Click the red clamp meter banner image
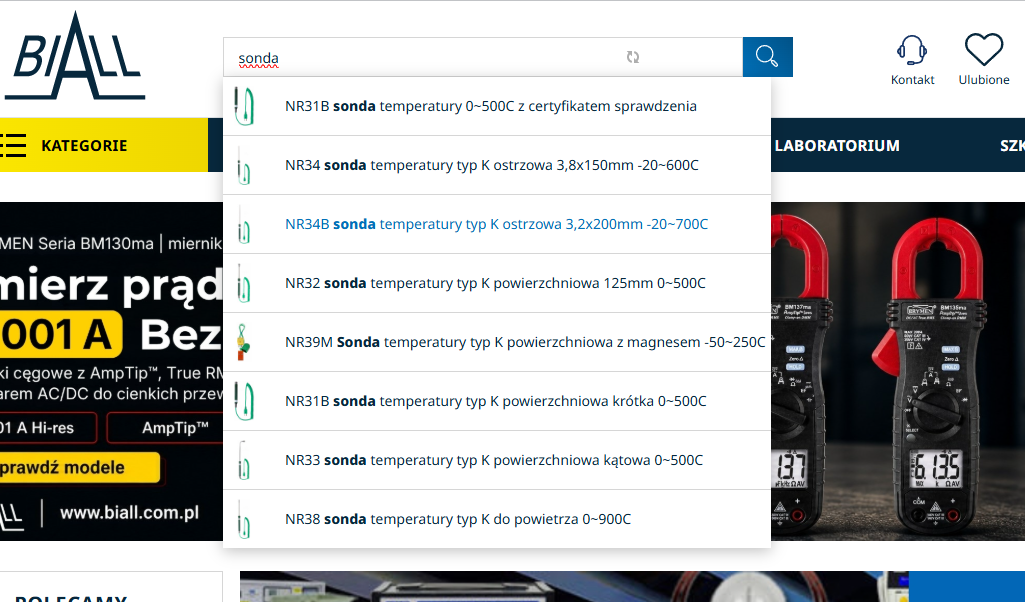Image resolution: width=1025 pixels, height=602 pixels. point(898,371)
